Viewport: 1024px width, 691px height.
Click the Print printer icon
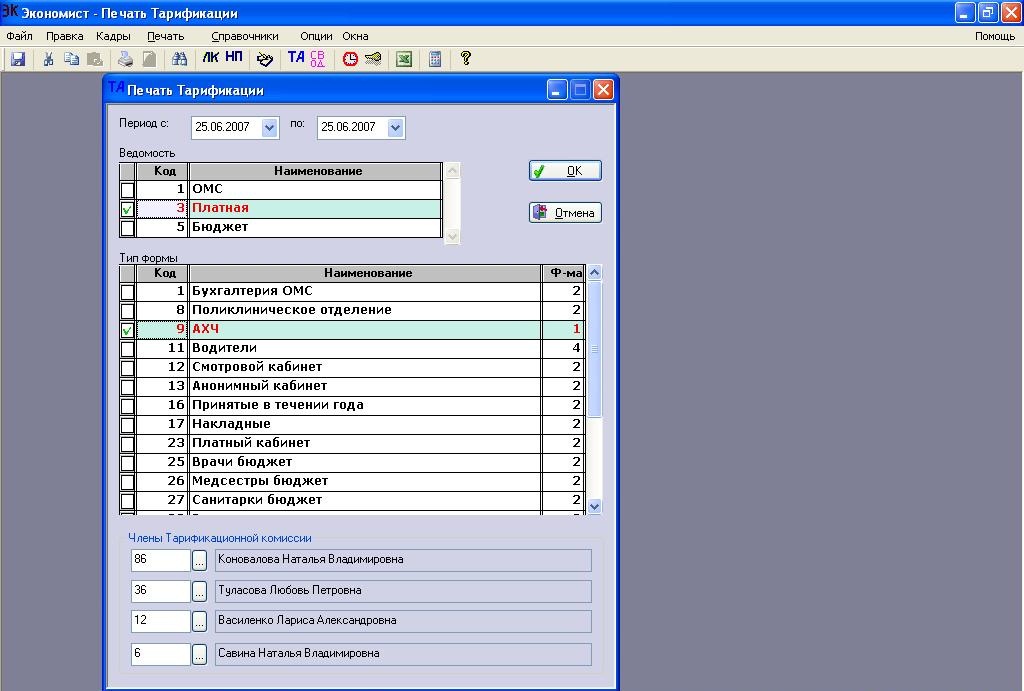click(125, 59)
